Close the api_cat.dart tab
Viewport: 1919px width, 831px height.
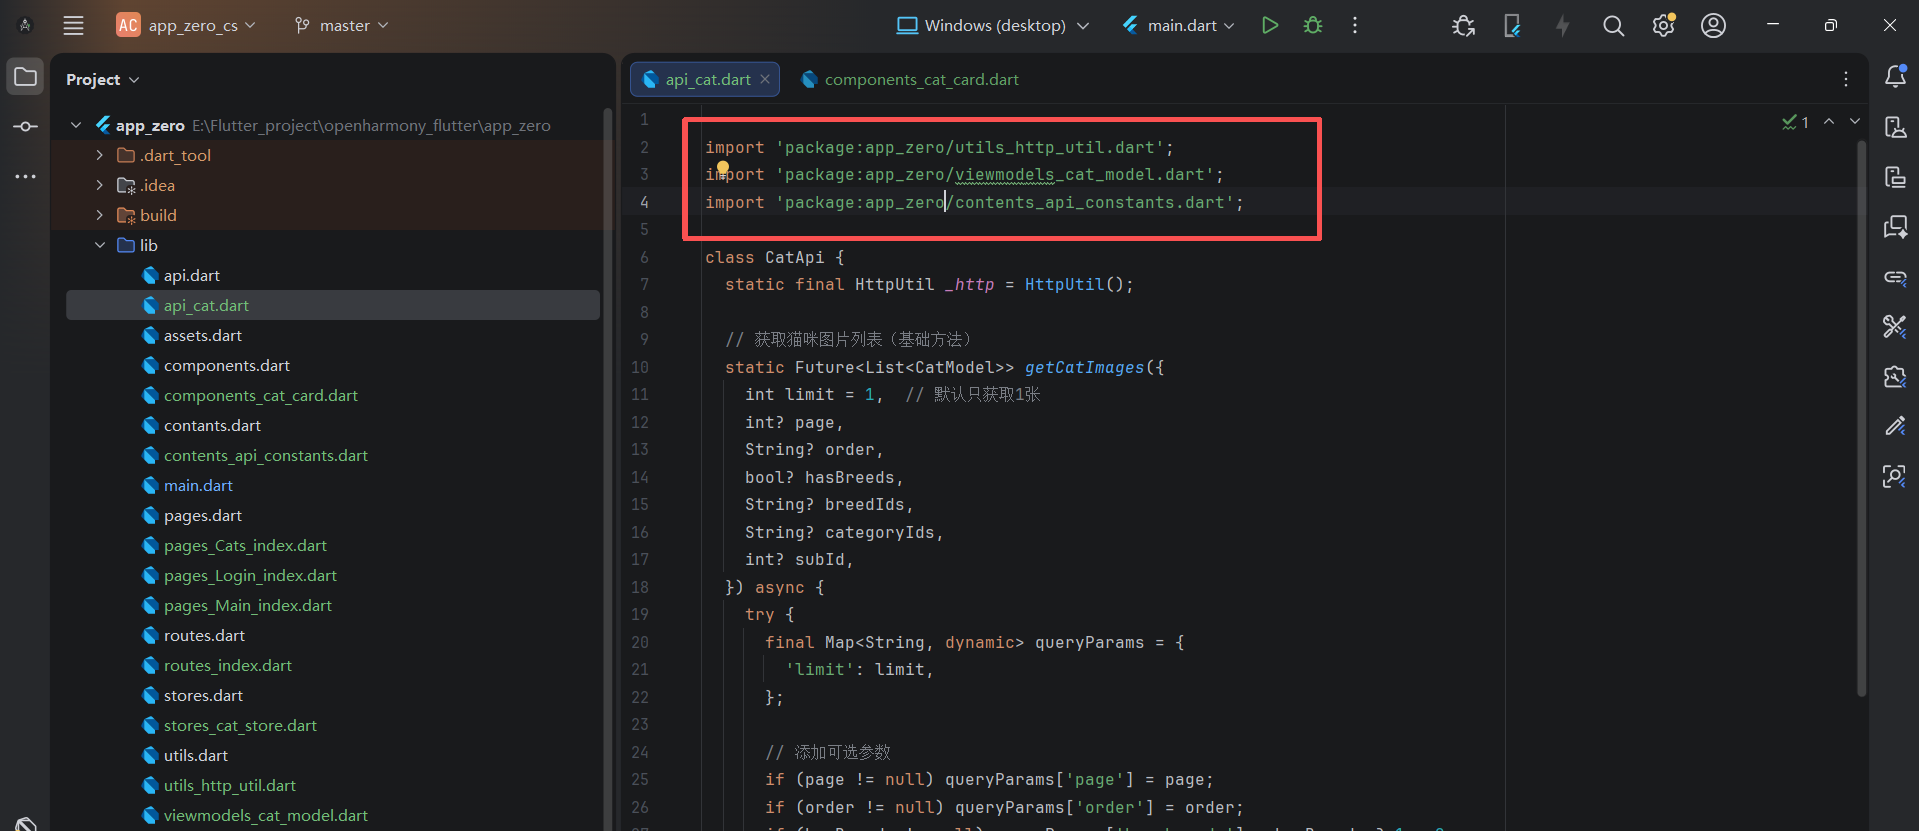pos(765,79)
